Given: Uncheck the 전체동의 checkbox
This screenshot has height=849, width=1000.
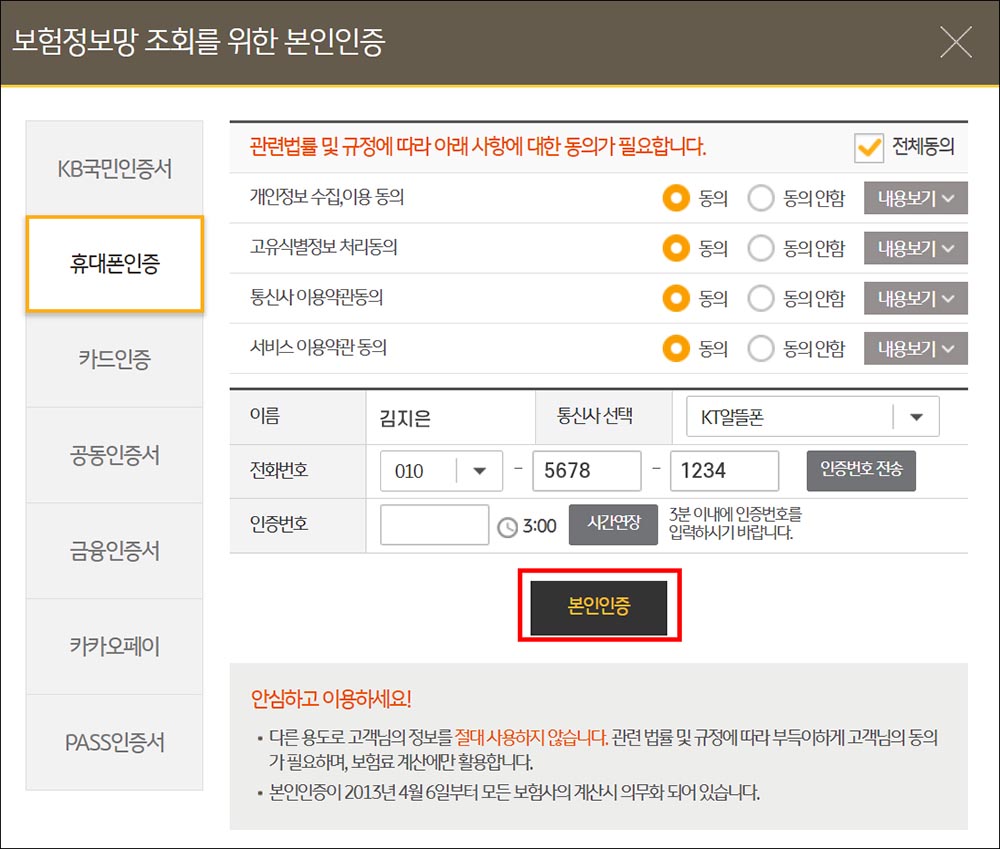Looking at the screenshot, I should (870, 148).
